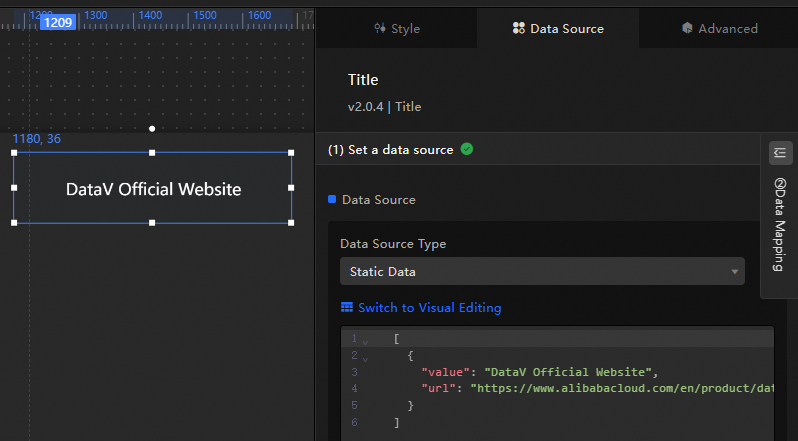798x441 pixels.
Task: Click the bottom-right resize handle of the widget
Action: 291,222
